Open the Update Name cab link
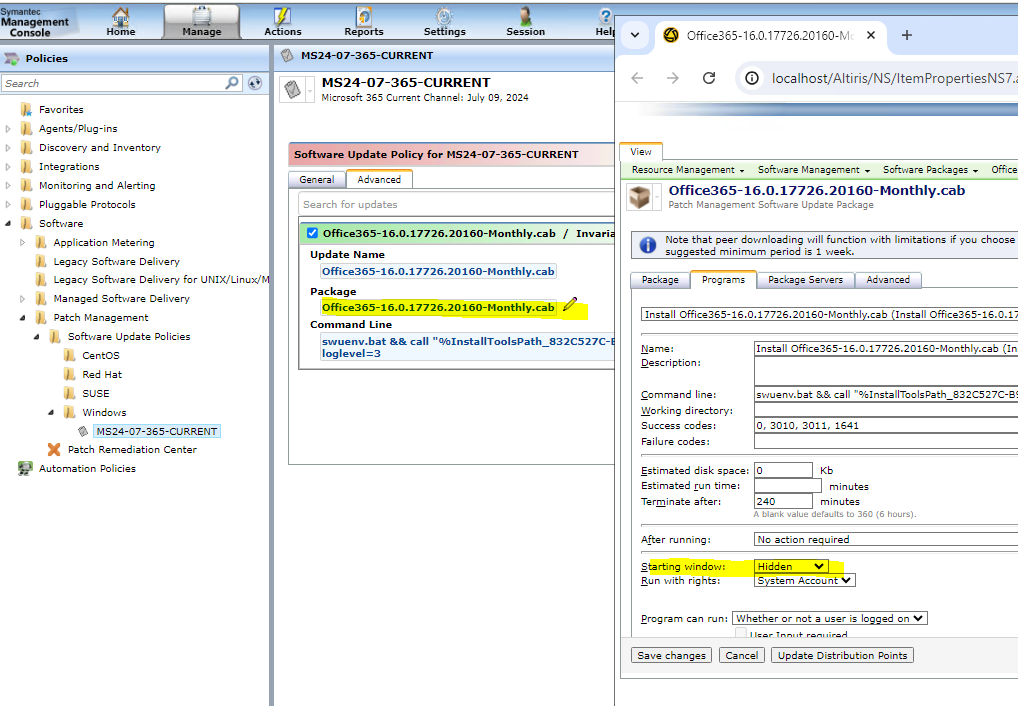The height and width of the screenshot is (706, 1018). point(438,271)
